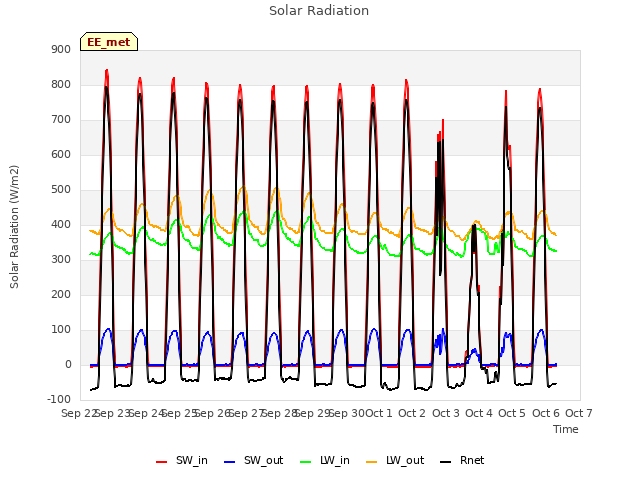Click the 200 y-axis tick label
The image size is (640, 480).
pos(61,294)
